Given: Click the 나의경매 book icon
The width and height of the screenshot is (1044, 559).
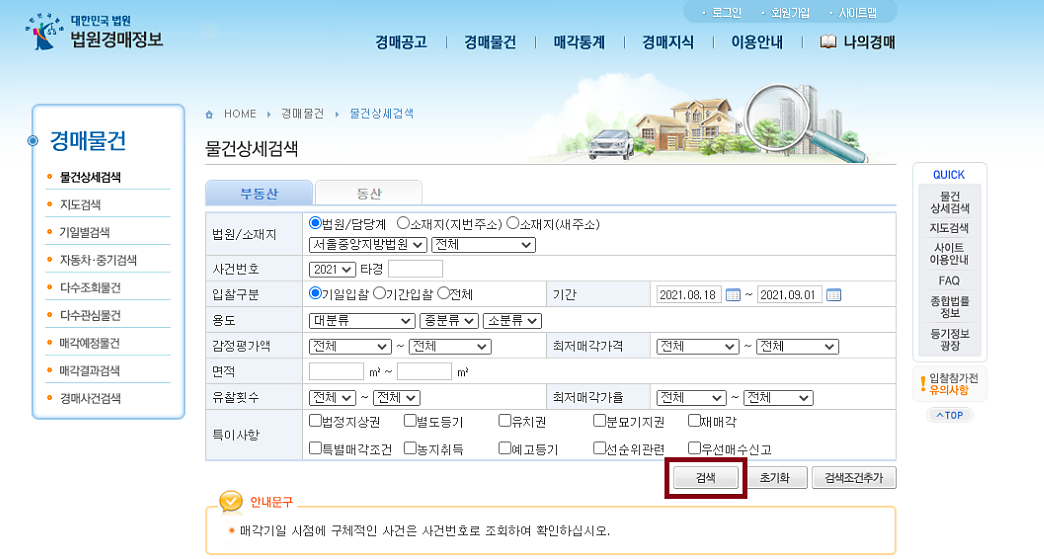Looking at the screenshot, I should click(x=828, y=42).
